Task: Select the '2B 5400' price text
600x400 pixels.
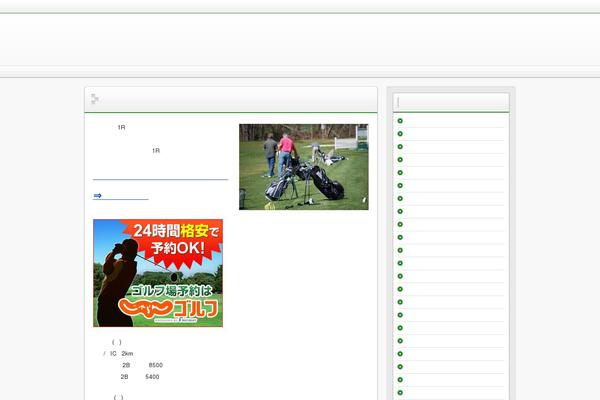Action: click(140, 377)
